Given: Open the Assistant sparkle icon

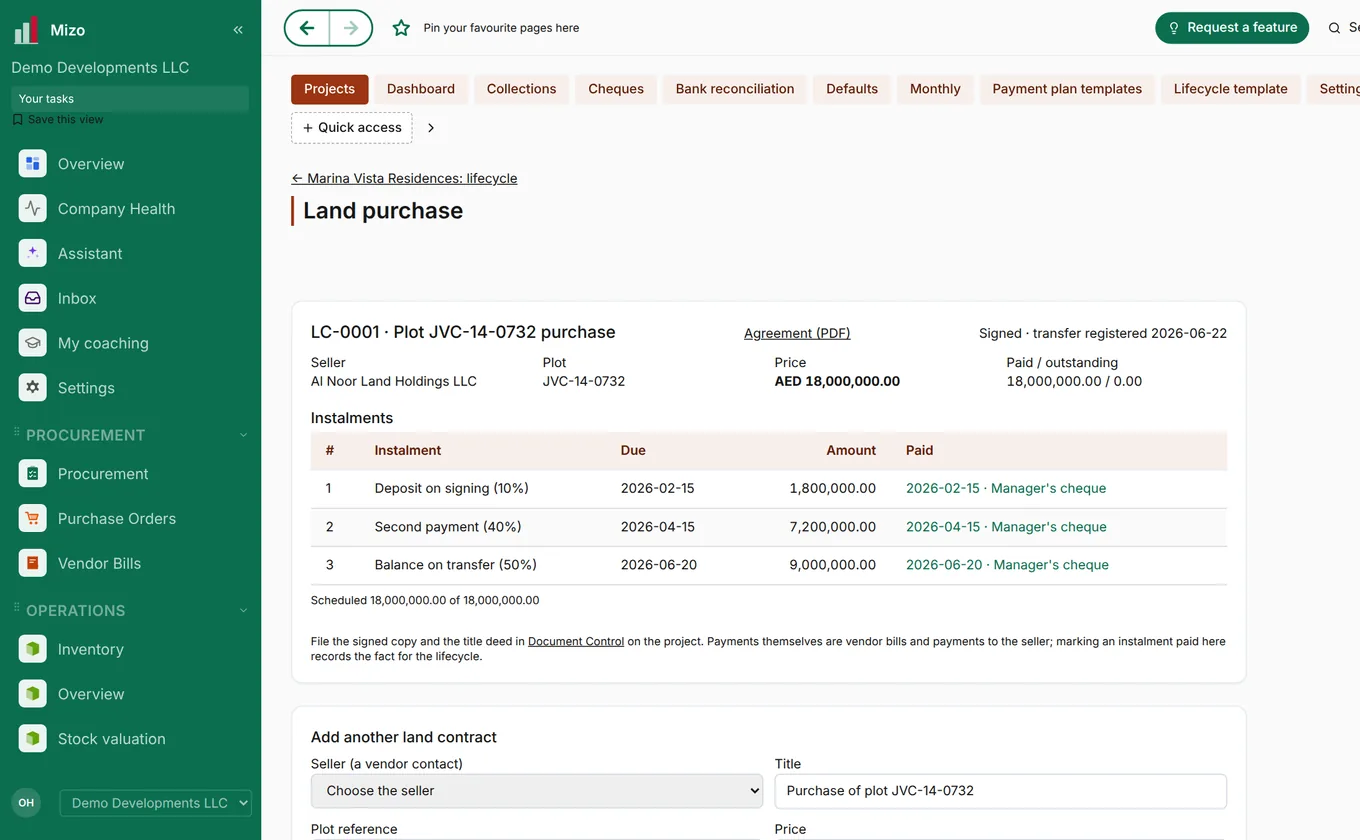Looking at the screenshot, I should (x=32, y=253).
